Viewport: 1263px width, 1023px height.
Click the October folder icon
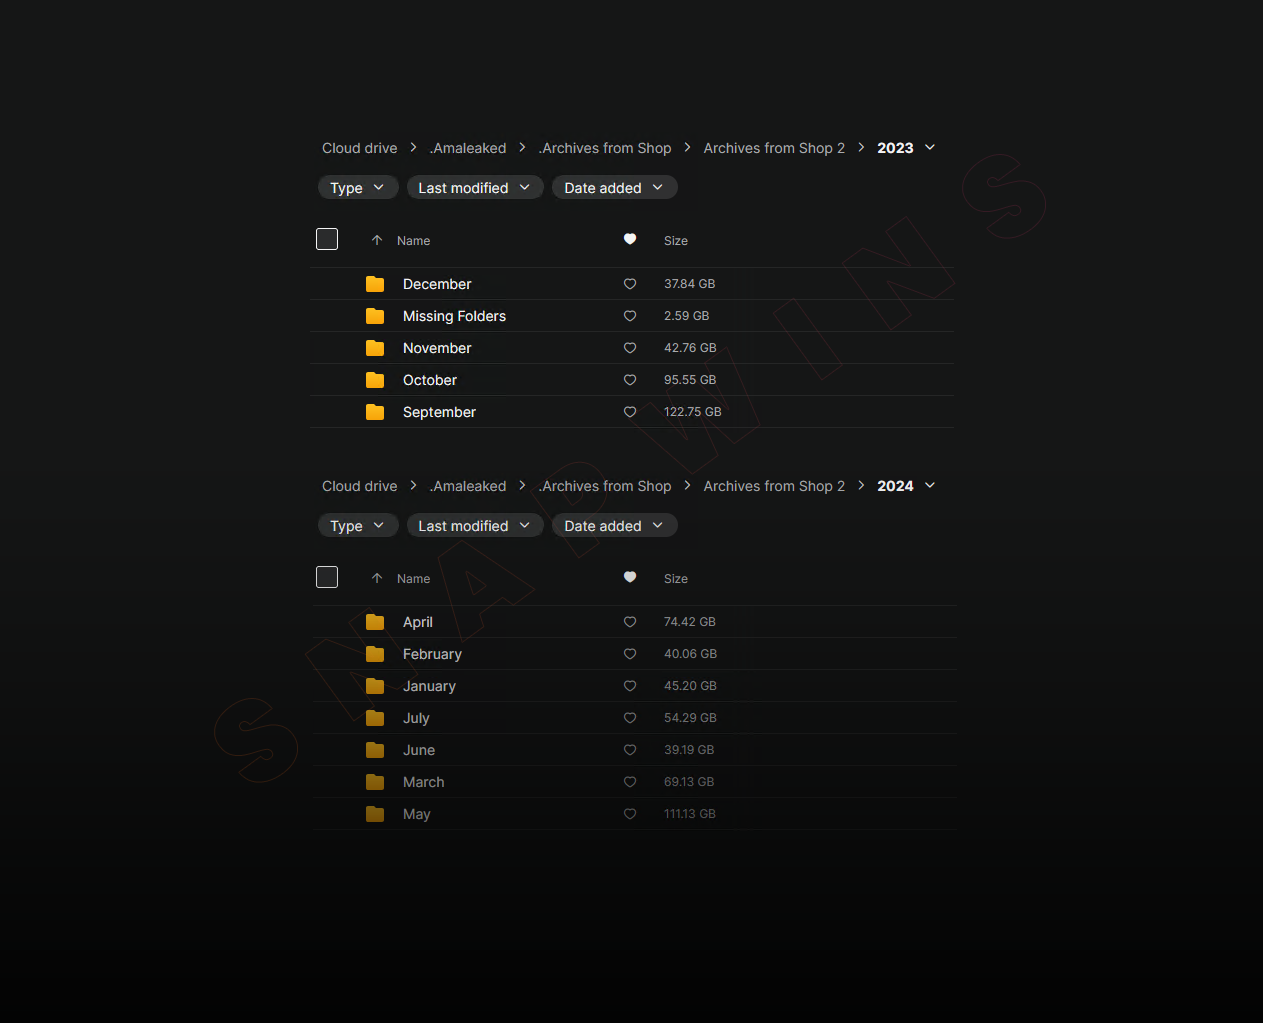(375, 380)
